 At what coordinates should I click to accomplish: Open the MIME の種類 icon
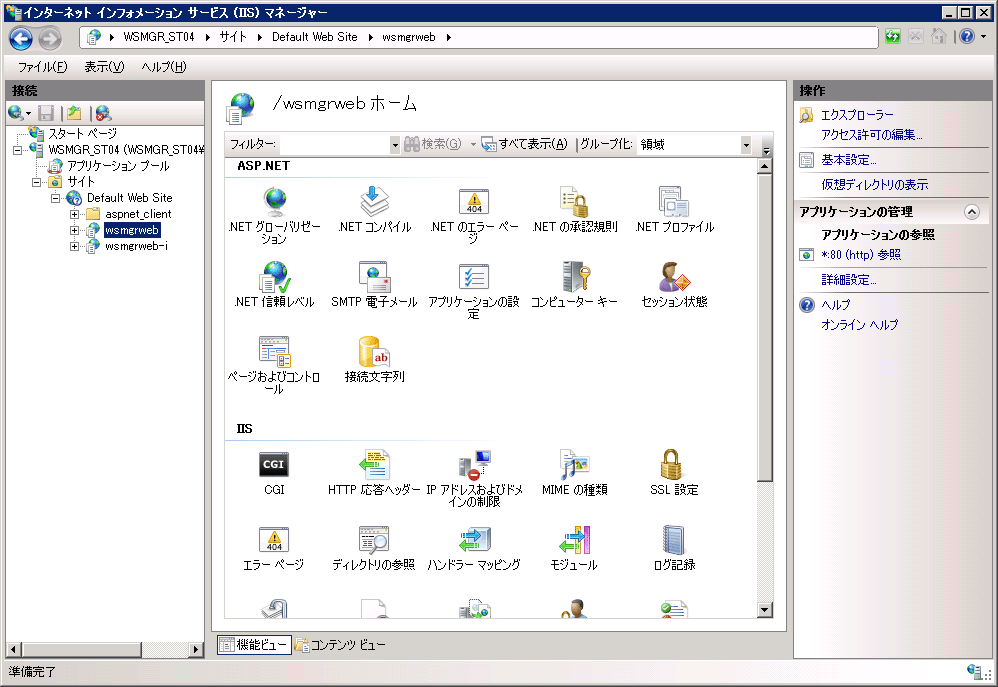click(574, 466)
